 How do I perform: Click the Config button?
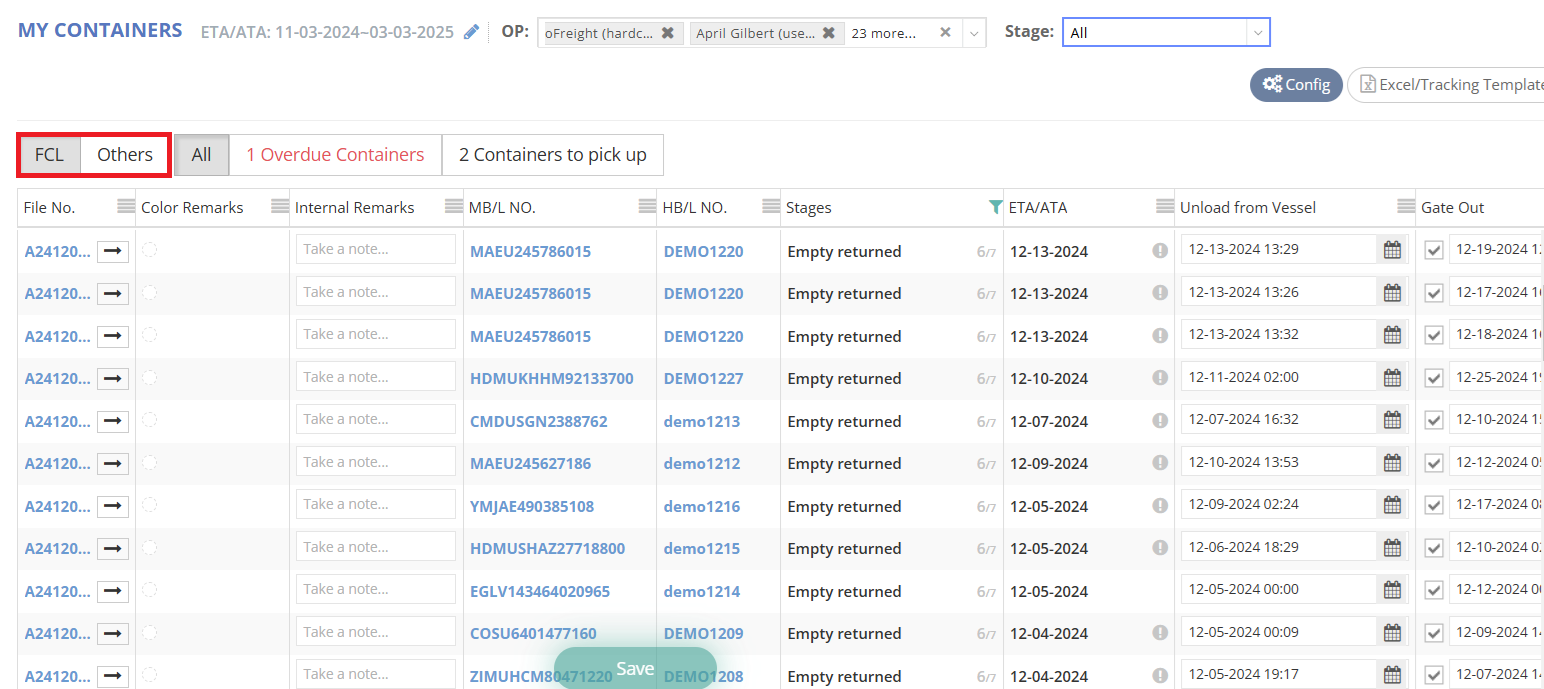point(1296,85)
